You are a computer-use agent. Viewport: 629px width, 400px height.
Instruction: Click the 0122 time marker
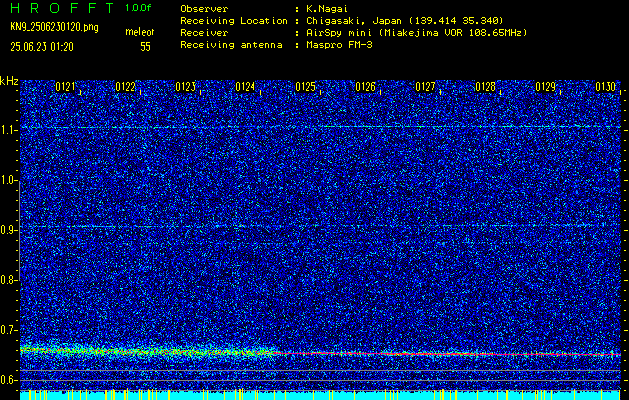click(125, 87)
